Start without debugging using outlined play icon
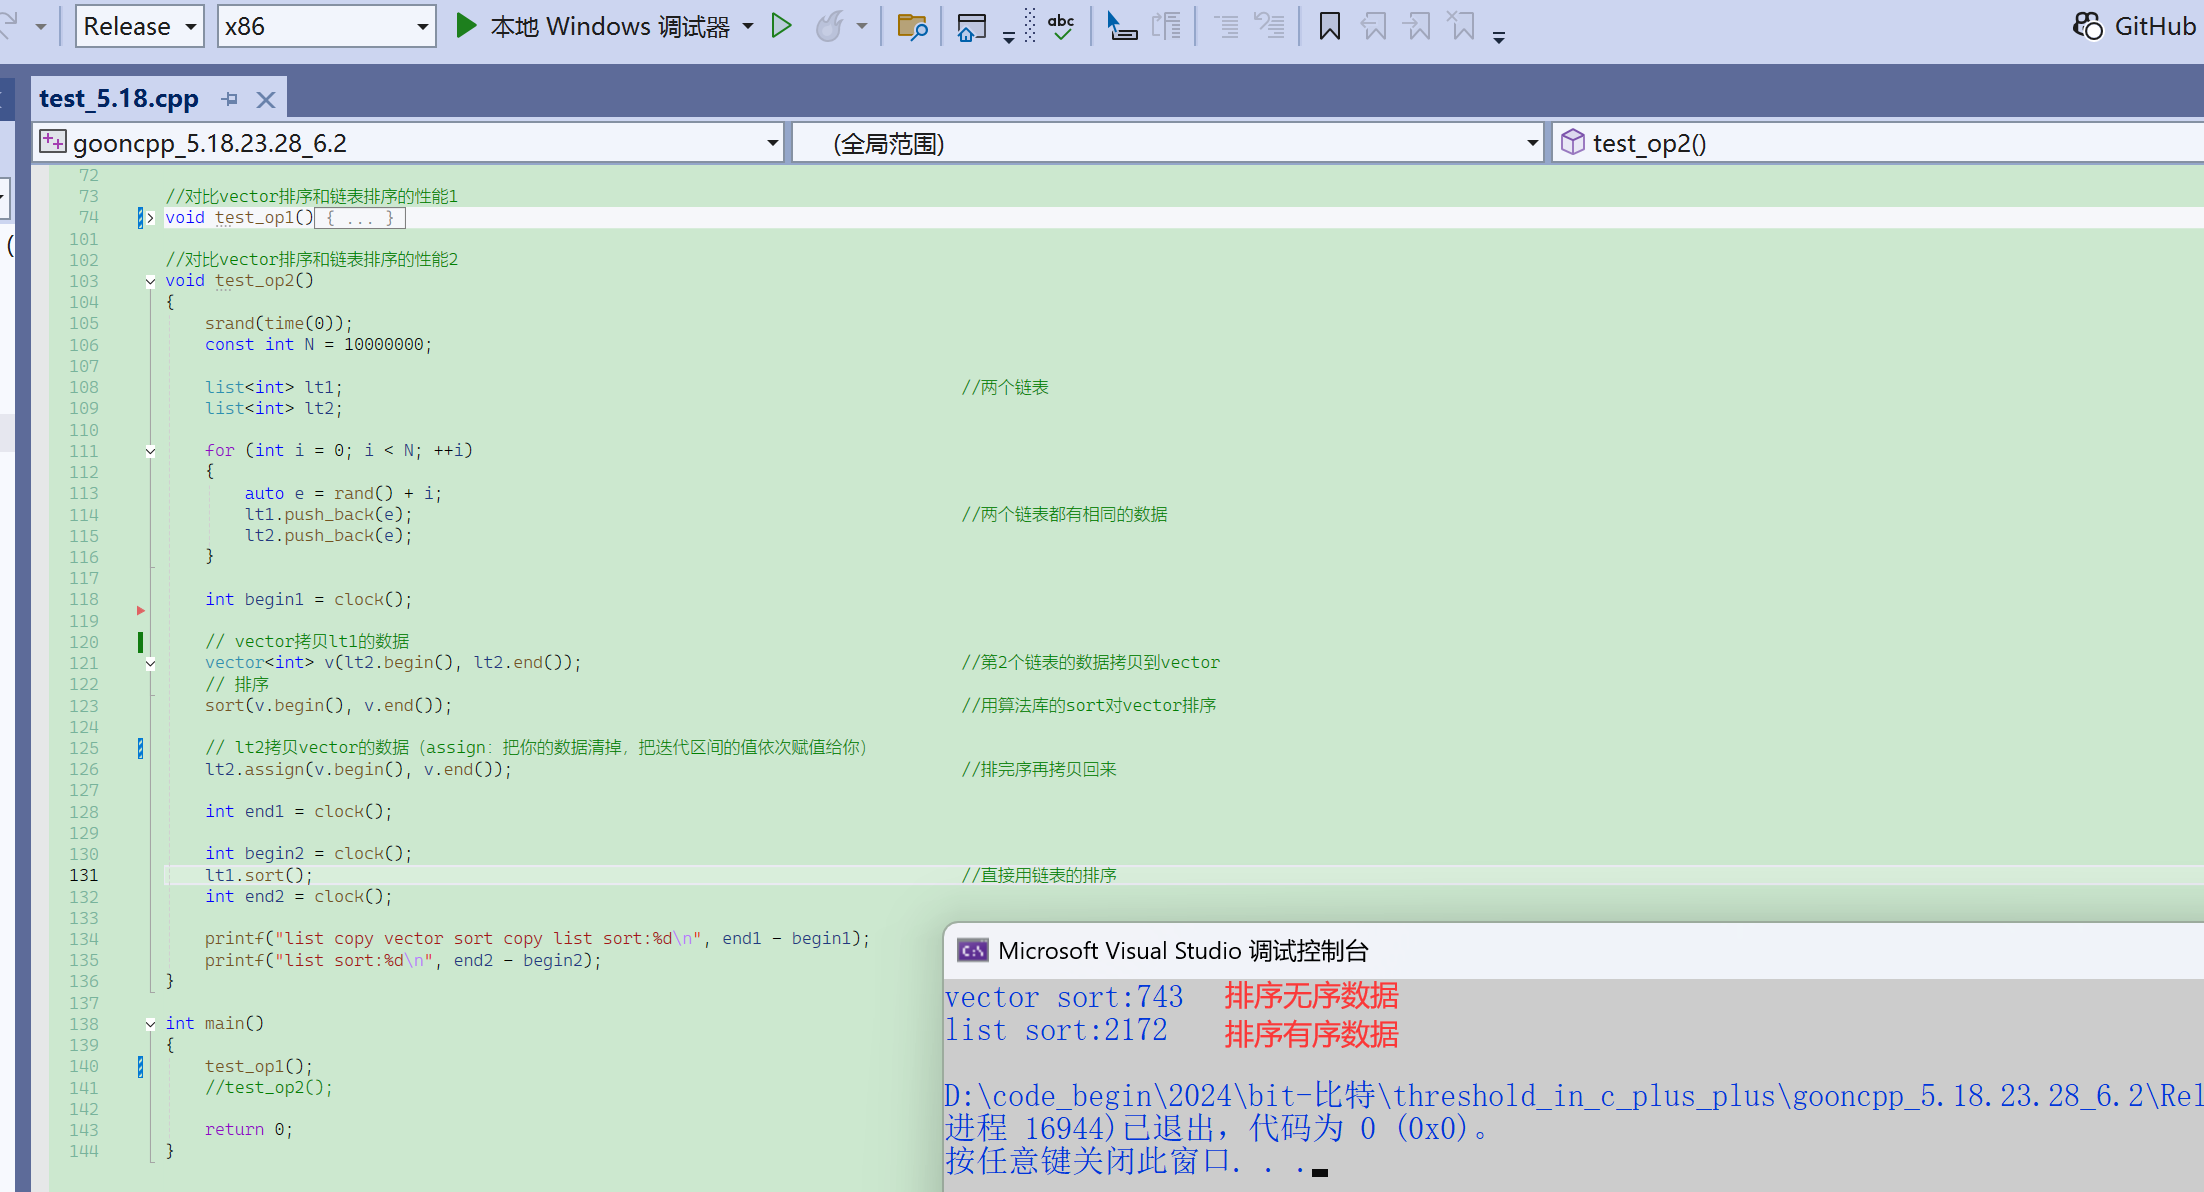Image resolution: width=2204 pixels, height=1192 pixels. 782,26
